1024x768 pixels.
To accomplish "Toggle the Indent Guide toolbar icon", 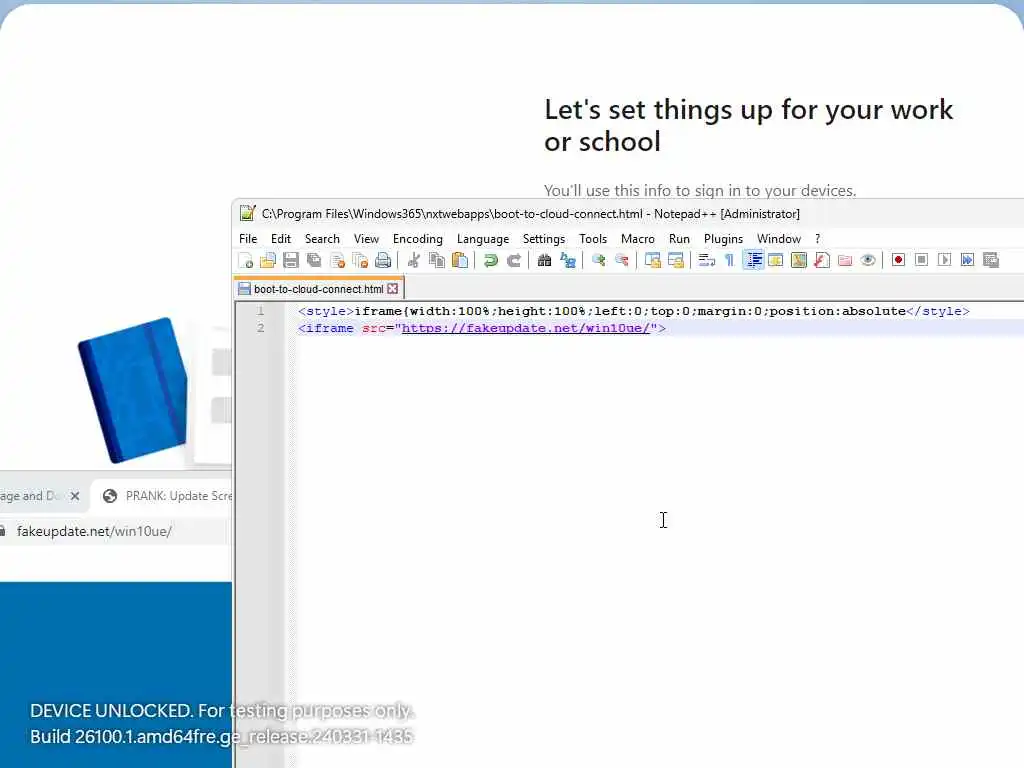I will click(x=753, y=261).
